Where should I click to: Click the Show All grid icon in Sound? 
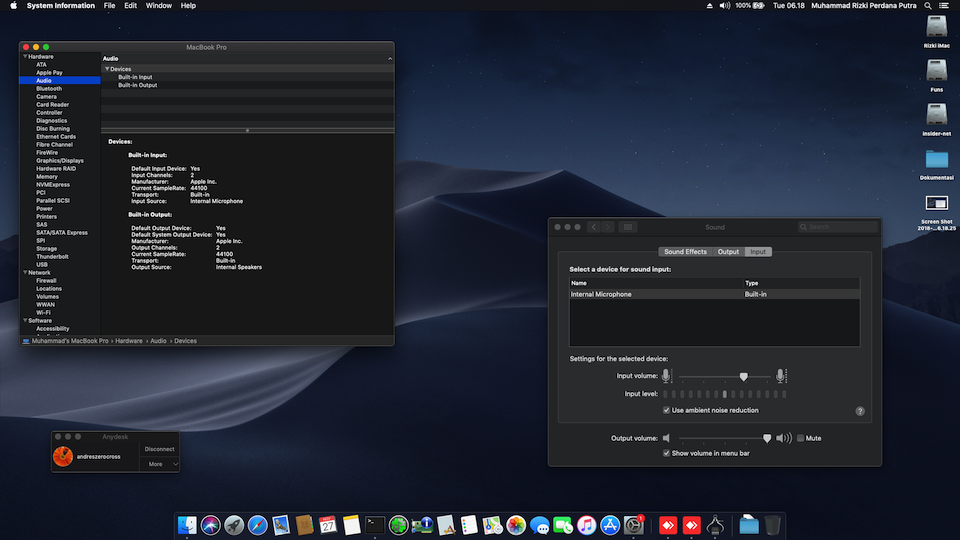627,227
